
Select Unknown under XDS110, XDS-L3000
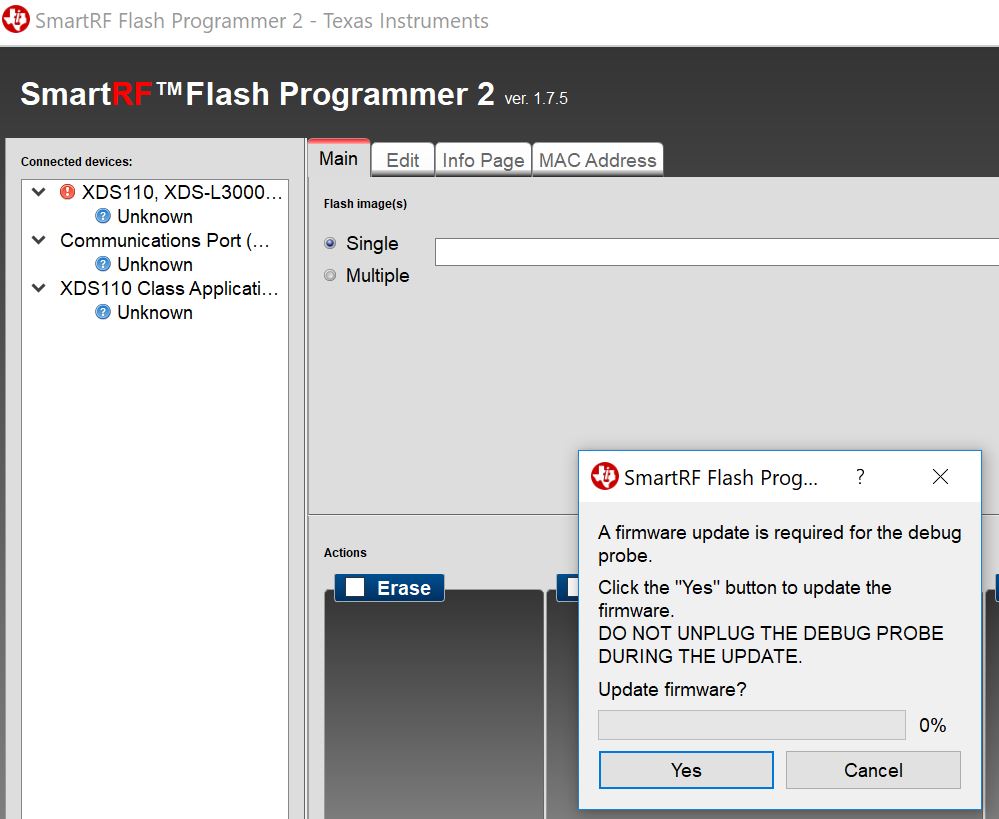click(155, 216)
